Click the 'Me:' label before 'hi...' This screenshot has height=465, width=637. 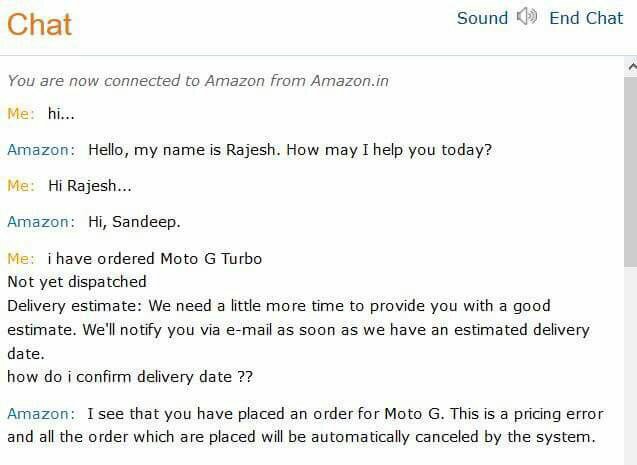pos(21,113)
